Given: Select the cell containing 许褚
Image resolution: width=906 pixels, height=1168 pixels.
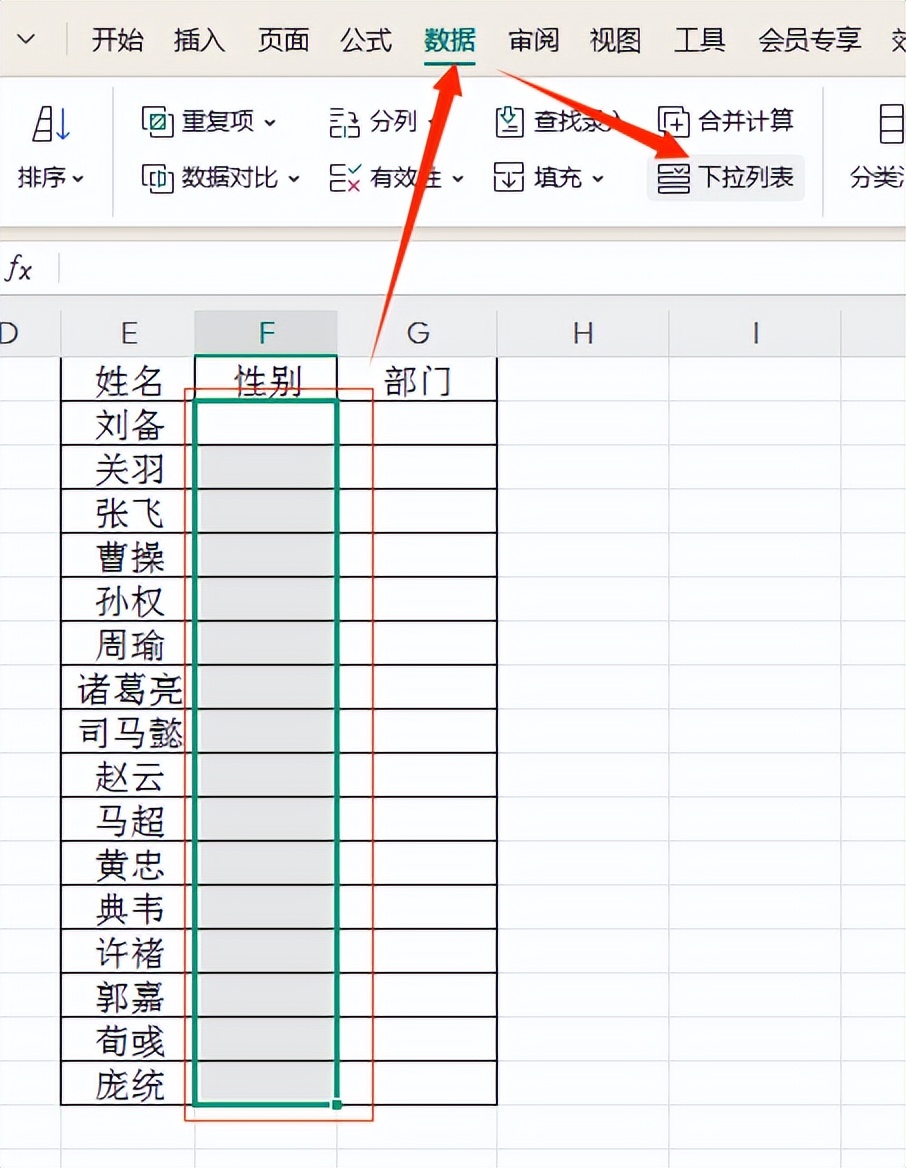Looking at the screenshot, I should tap(128, 951).
